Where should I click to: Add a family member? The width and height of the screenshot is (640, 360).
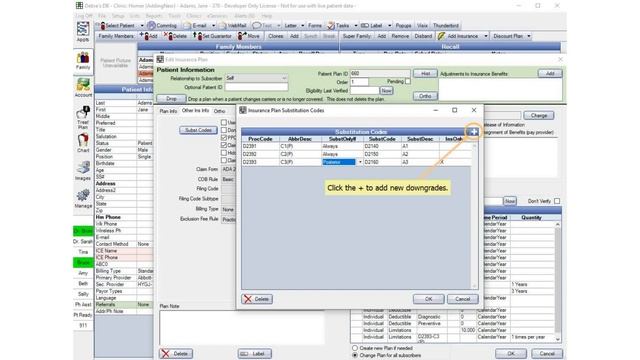[x=149, y=36]
